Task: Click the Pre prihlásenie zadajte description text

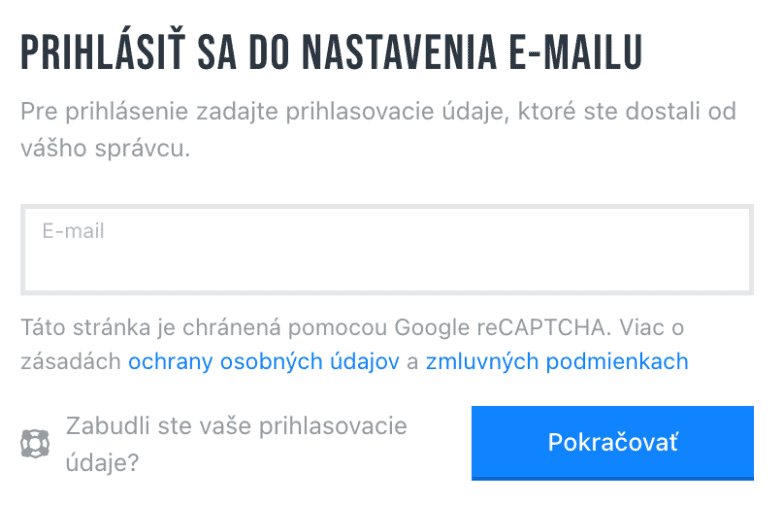Action: point(378,129)
